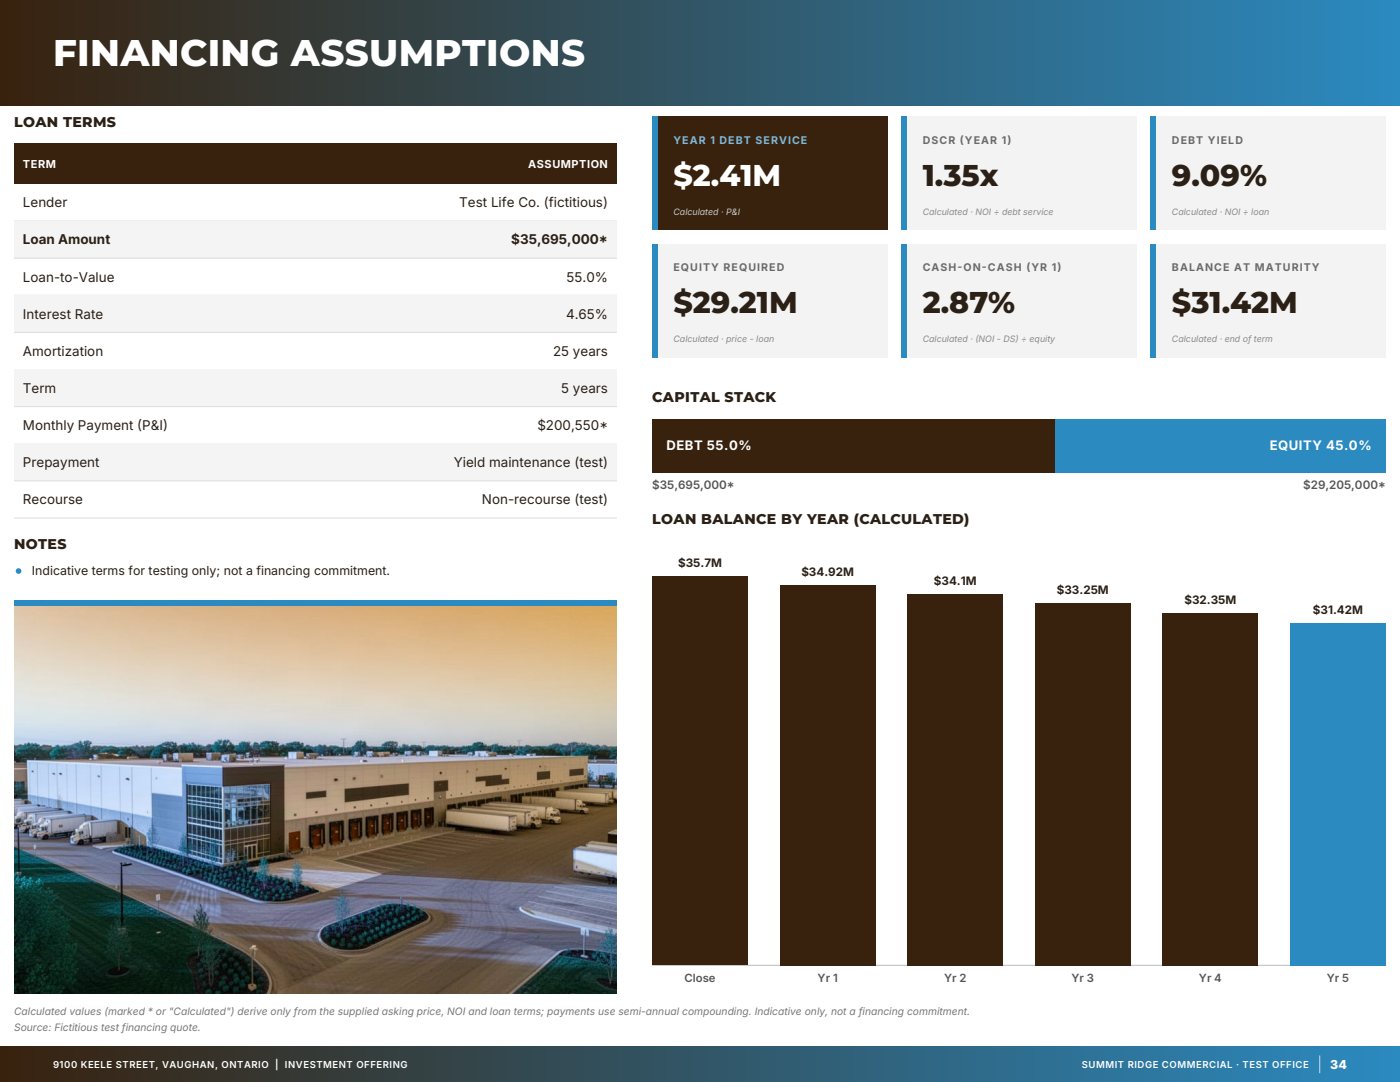Viewport: 1400px width, 1082px height.
Task: Click the "FINANCING ASSUMPTIONS" page title
Action: [319, 53]
